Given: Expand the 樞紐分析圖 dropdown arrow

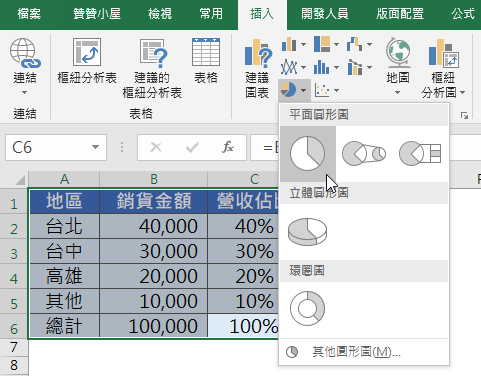Looking at the screenshot, I should (462, 92).
